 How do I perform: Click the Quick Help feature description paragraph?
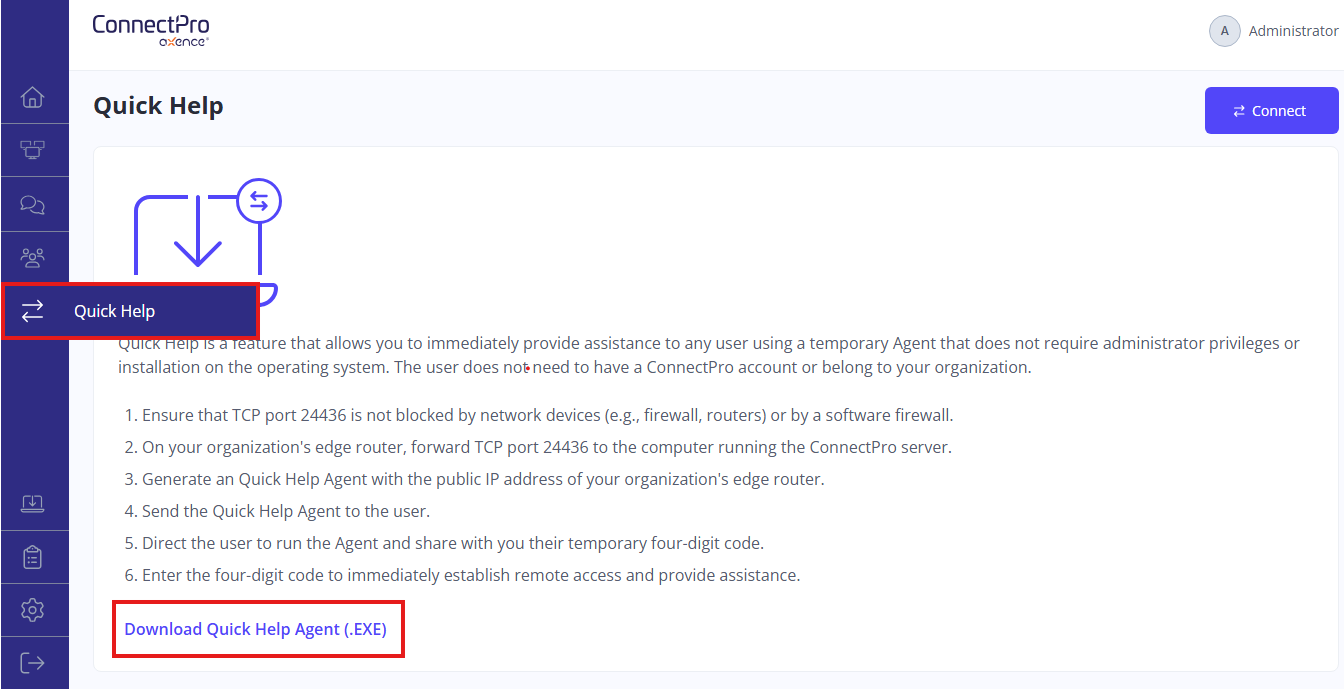(x=709, y=355)
